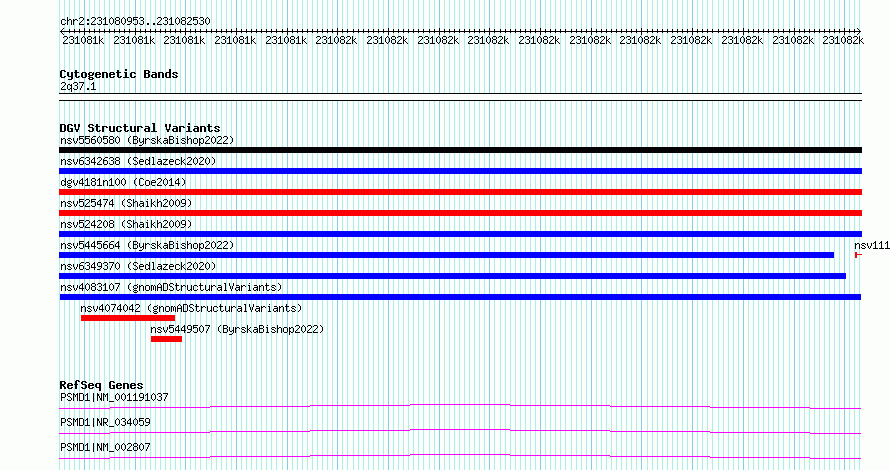Screen dimensions: 890x470
Task: Click the red dgv4181n100 variant bar
Action: pyautogui.click(x=460, y=192)
